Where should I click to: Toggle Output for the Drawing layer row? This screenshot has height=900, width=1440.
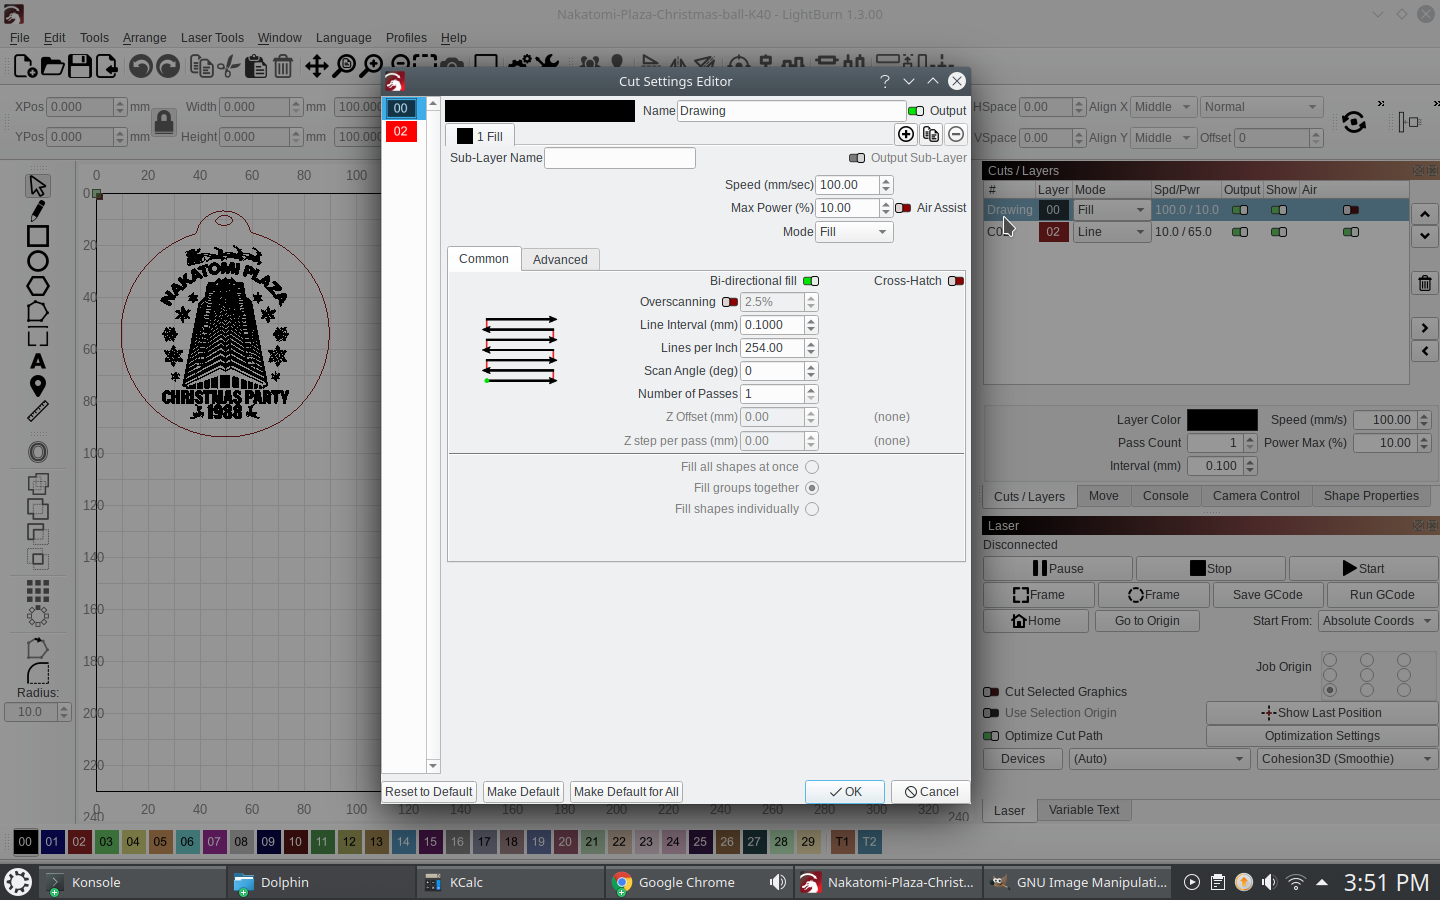[x=1240, y=210]
